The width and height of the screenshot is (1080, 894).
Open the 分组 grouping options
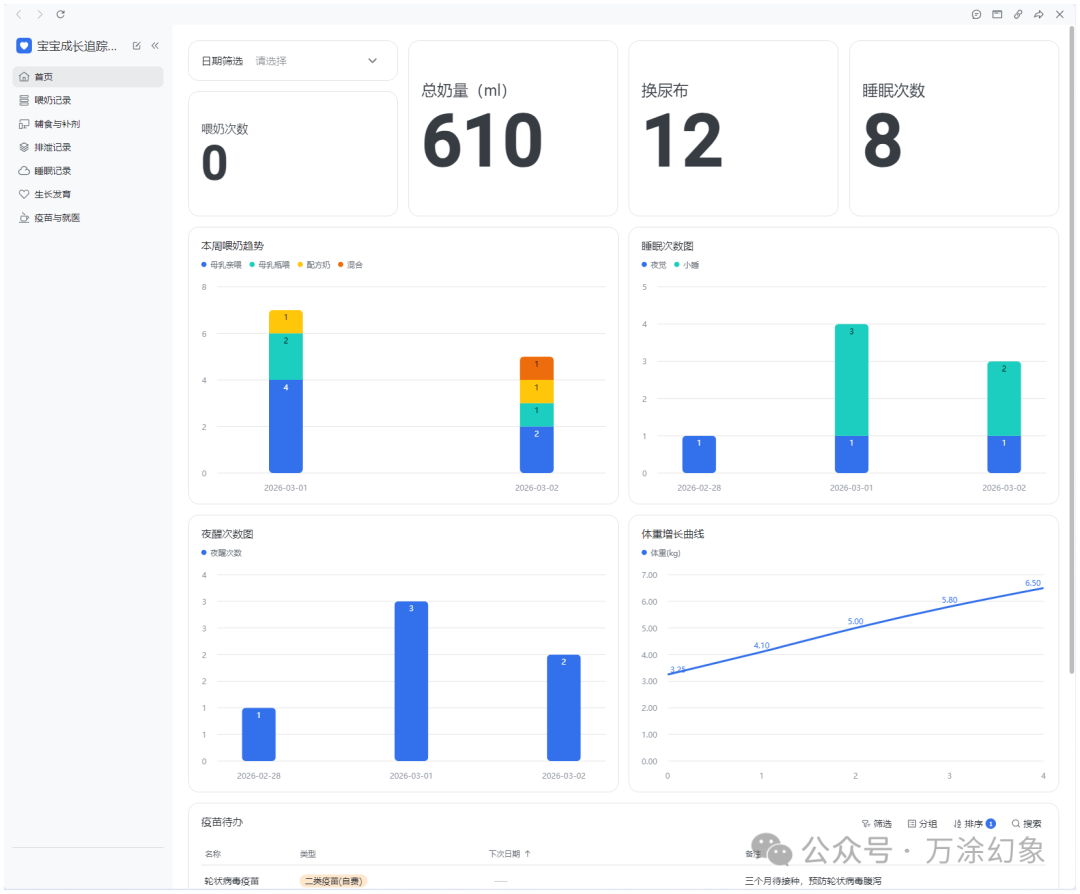coord(922,824)
